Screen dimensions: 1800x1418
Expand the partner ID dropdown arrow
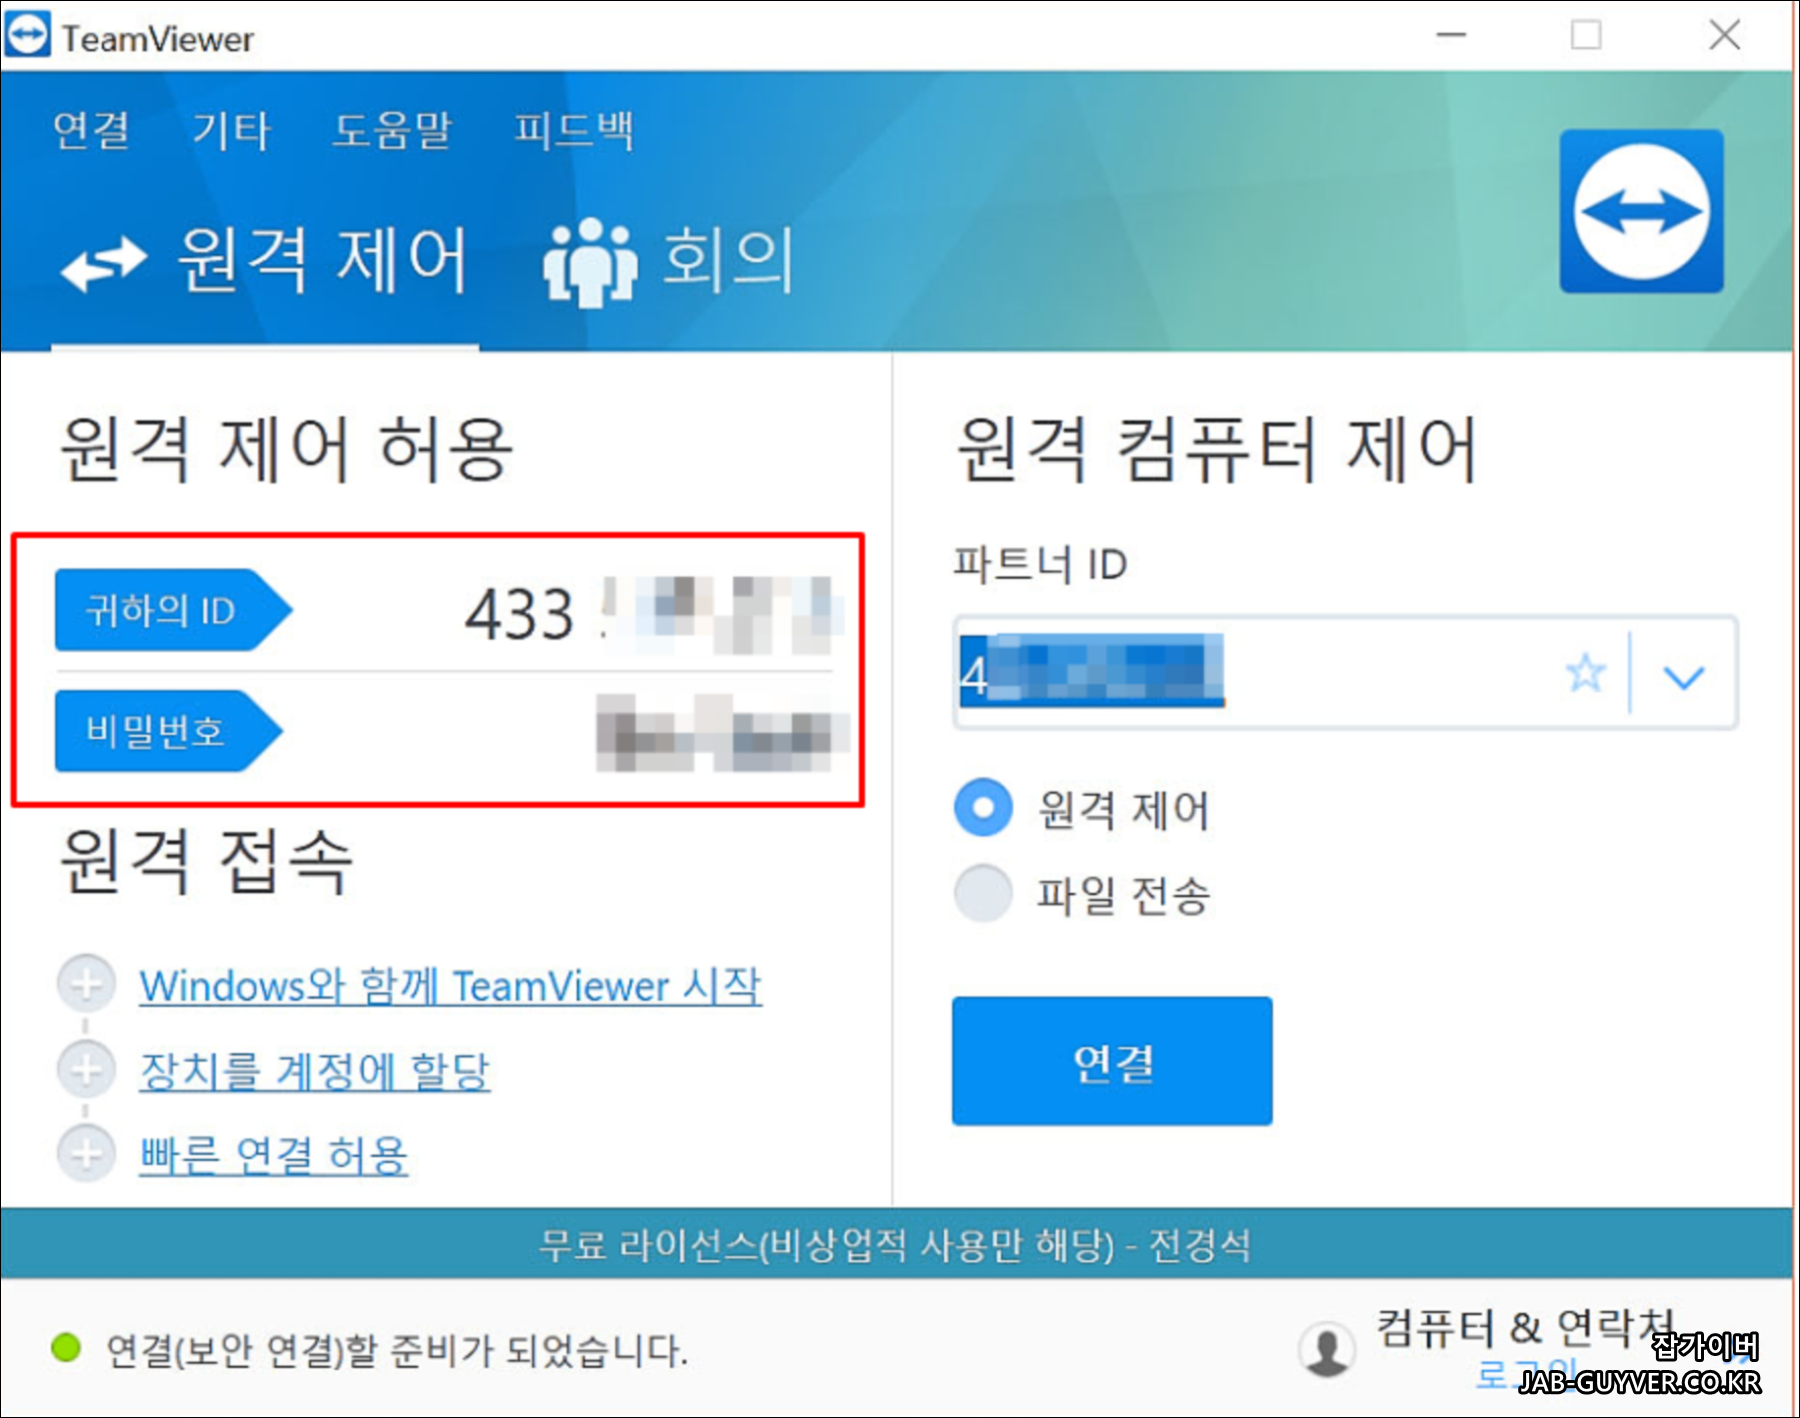click(x=1684, y=677)
